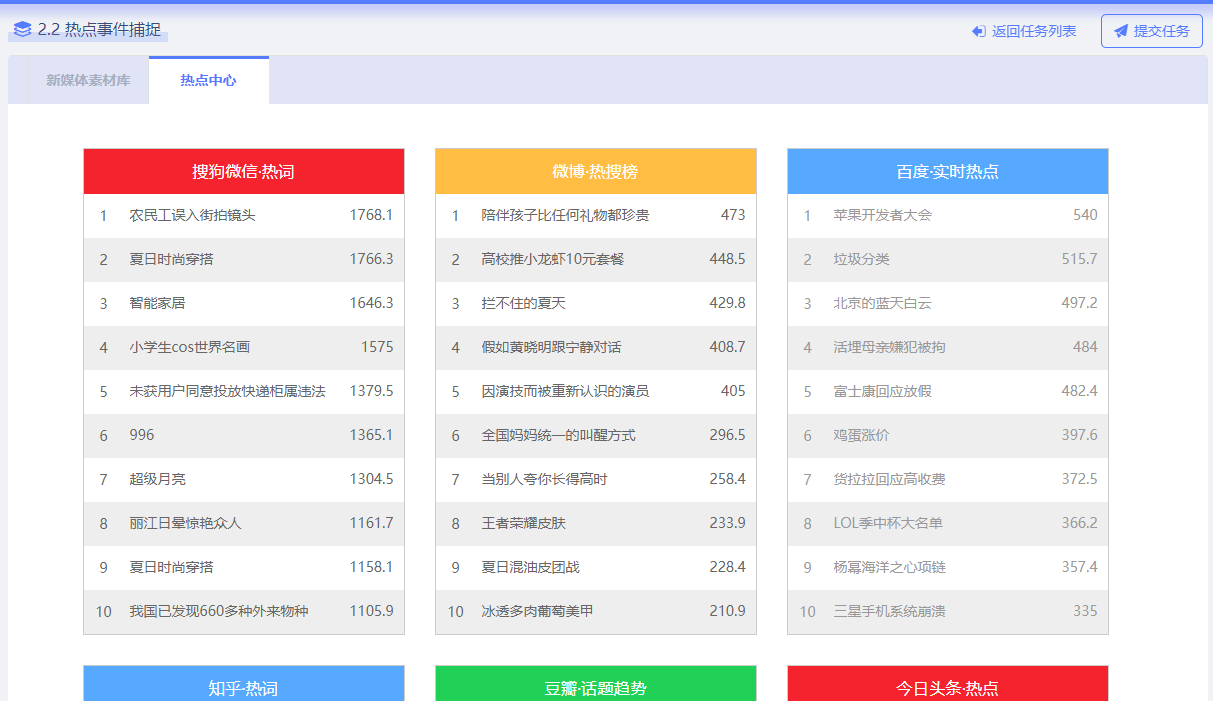
Task: Open the 返回任务列表 link
Action: pyautogui.click(x=1024, y=31)
